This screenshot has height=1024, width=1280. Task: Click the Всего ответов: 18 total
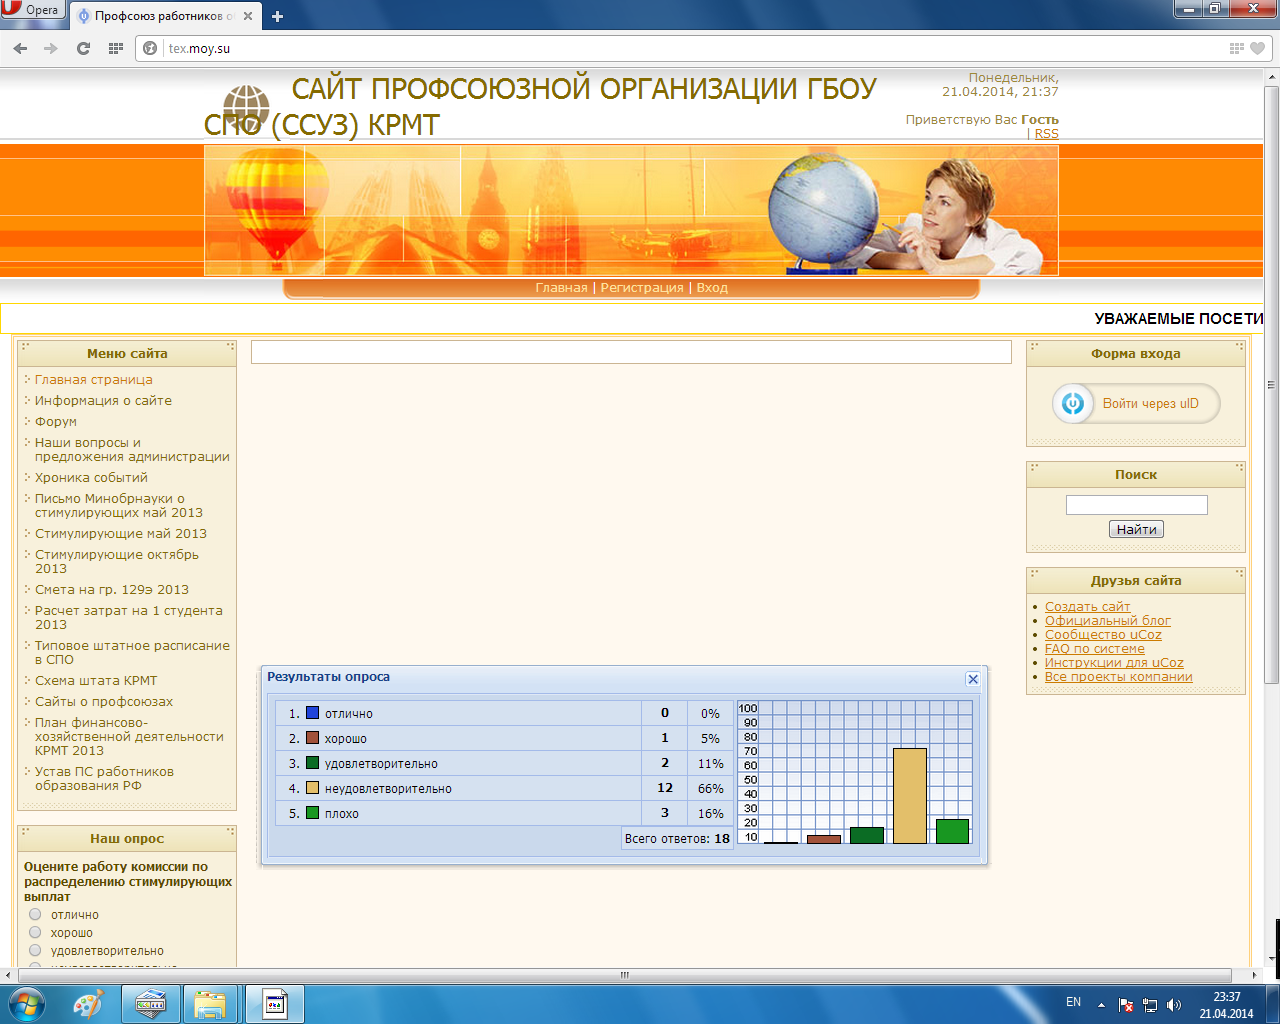point(677,839)
